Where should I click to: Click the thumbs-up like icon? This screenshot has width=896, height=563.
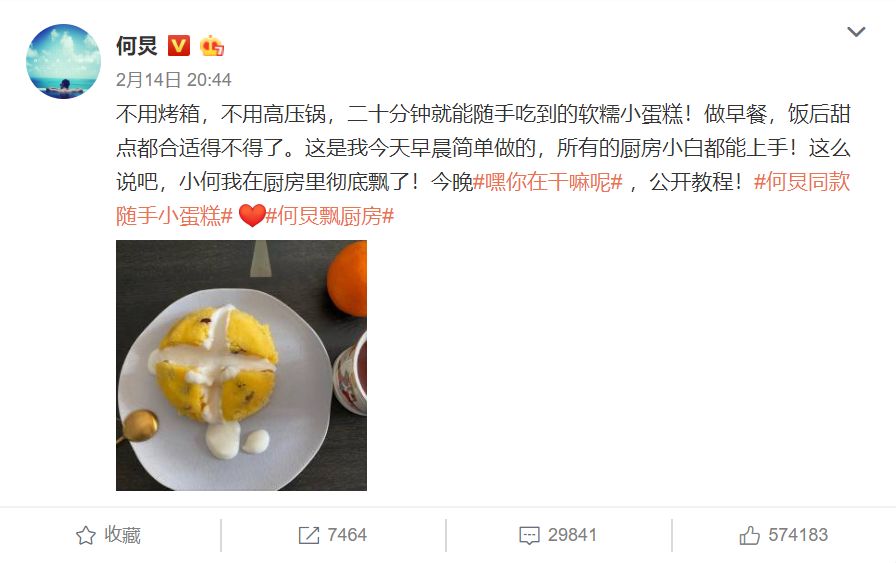749,535
